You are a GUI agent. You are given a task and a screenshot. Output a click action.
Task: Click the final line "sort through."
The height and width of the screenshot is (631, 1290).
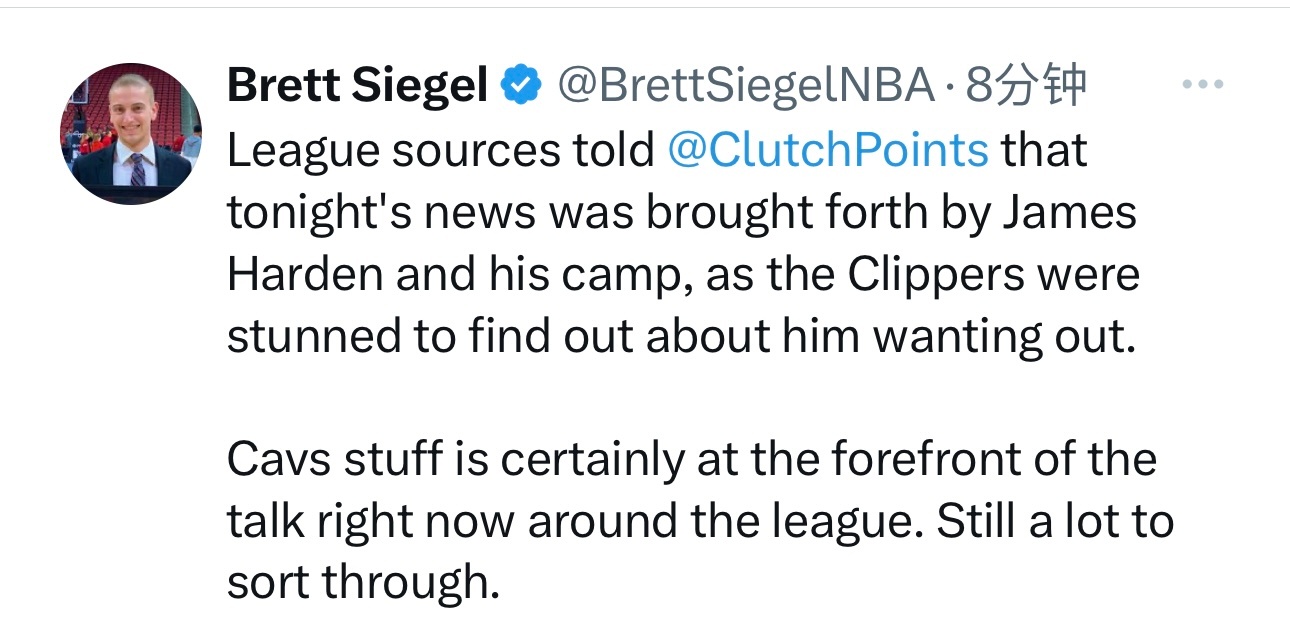click(362, 583)
